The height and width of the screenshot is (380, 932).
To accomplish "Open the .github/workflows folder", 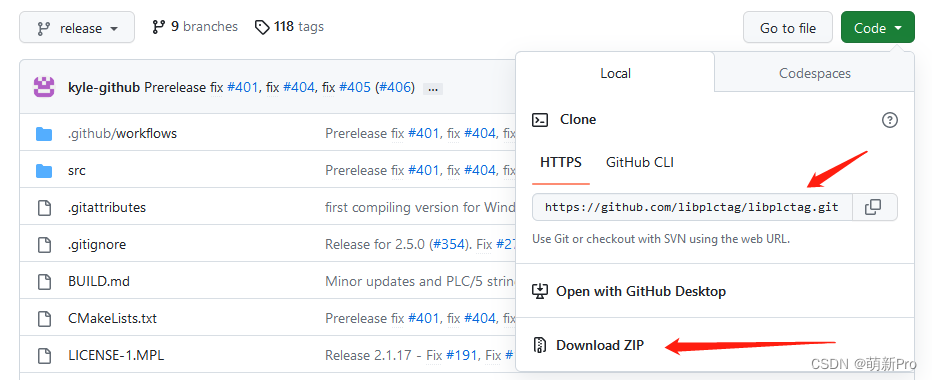I will (122, 133).
